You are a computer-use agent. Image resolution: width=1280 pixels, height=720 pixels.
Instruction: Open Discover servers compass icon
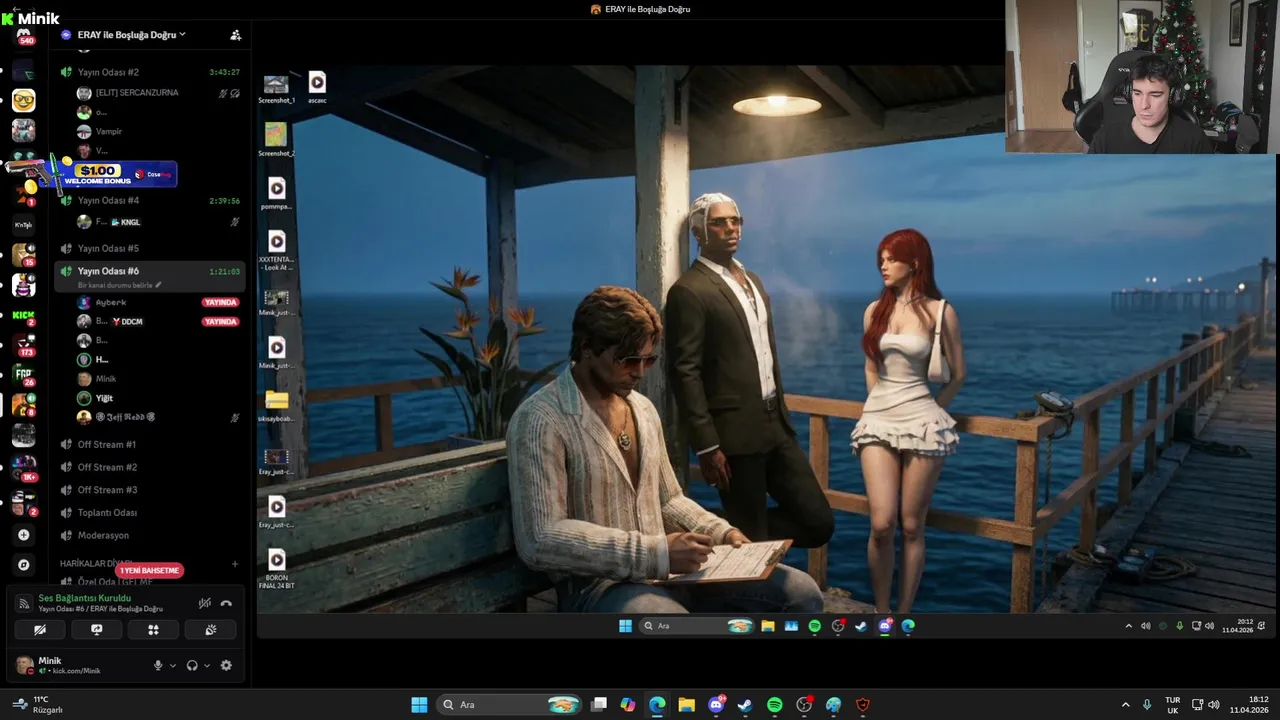[x=24, y=565]
